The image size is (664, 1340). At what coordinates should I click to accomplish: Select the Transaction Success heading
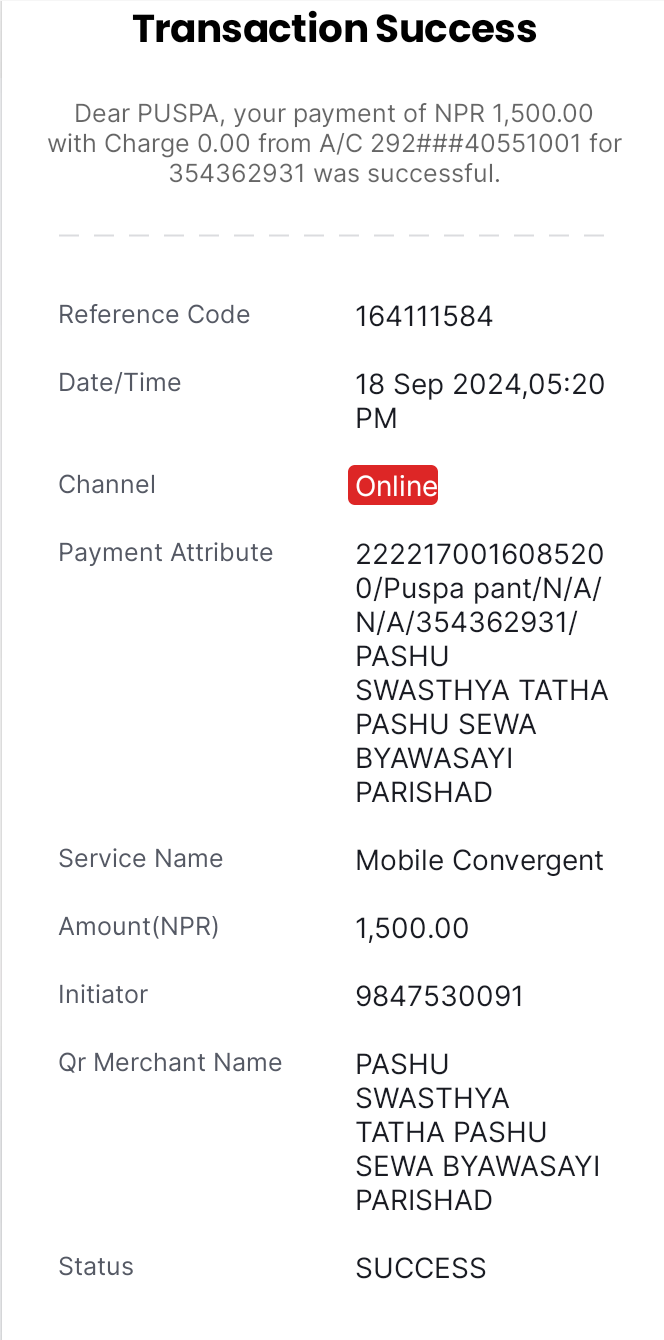click(x=335, y=29)
